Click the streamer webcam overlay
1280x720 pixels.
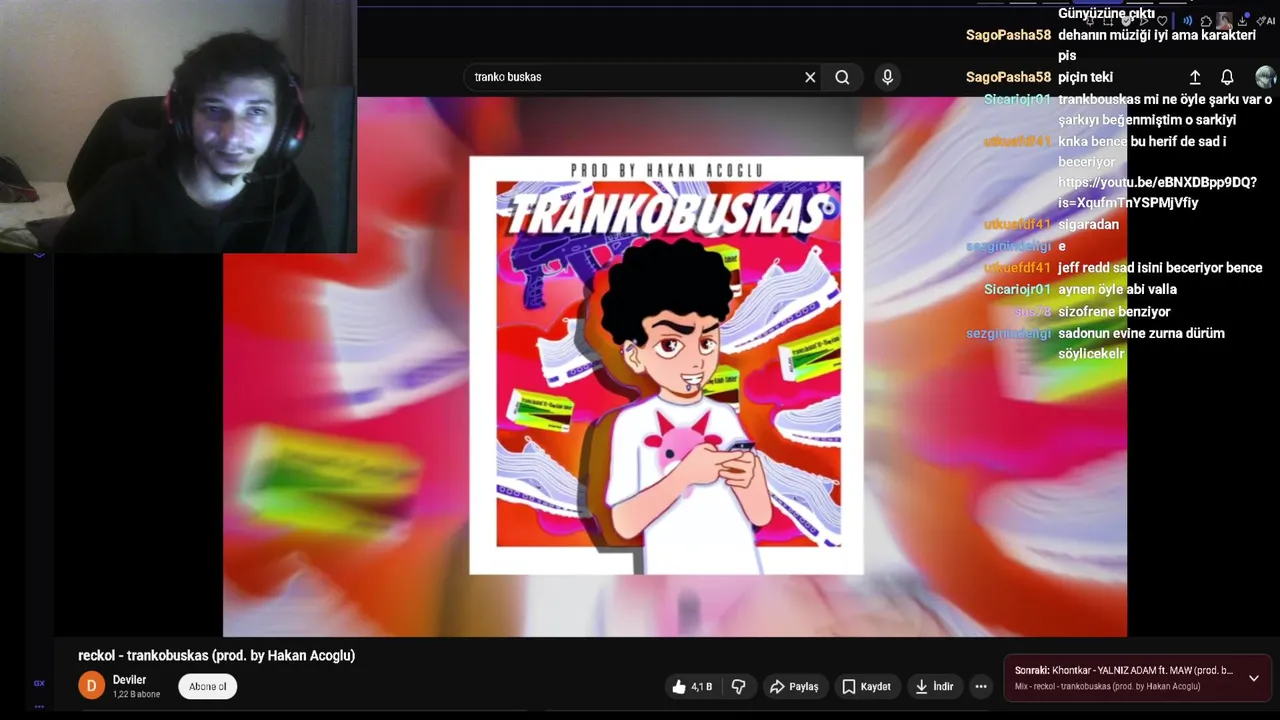[178, 126]
